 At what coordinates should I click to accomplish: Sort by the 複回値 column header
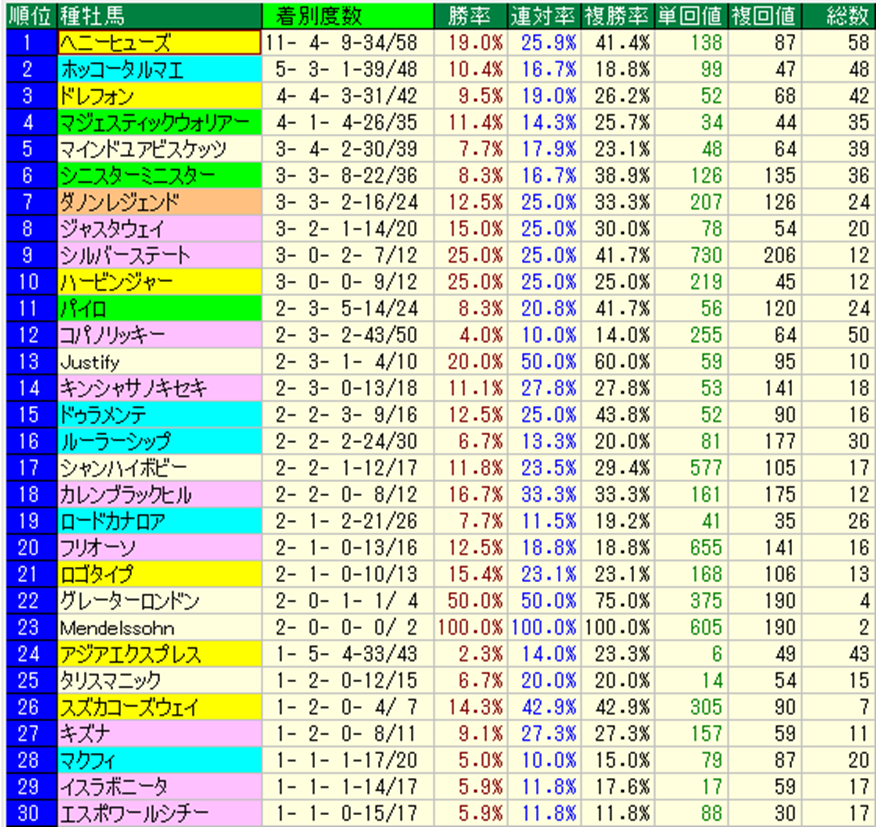[x=765, y=16]
